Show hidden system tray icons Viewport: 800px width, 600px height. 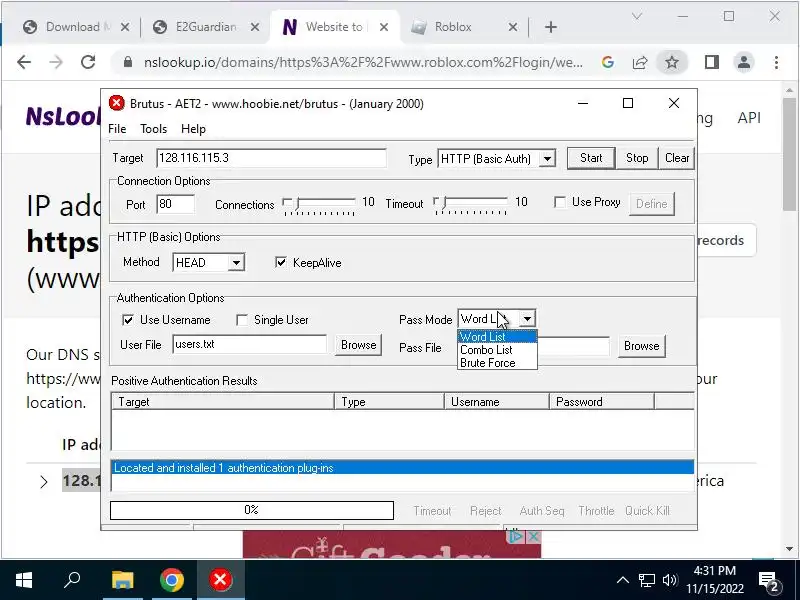622,580
